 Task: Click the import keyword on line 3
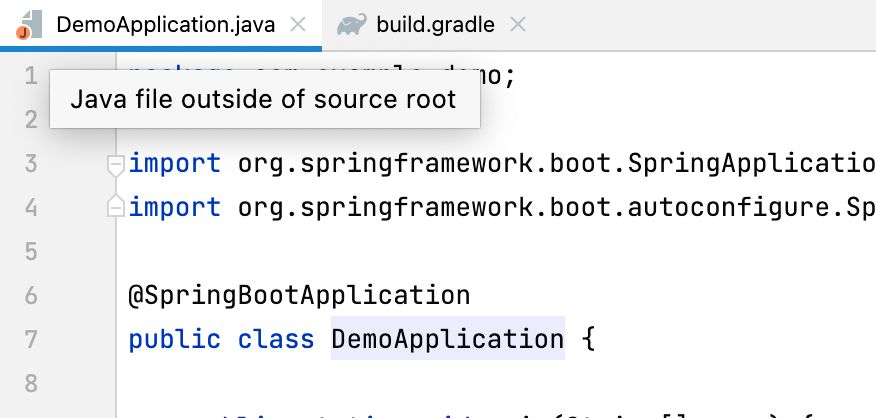coord(175,164)
